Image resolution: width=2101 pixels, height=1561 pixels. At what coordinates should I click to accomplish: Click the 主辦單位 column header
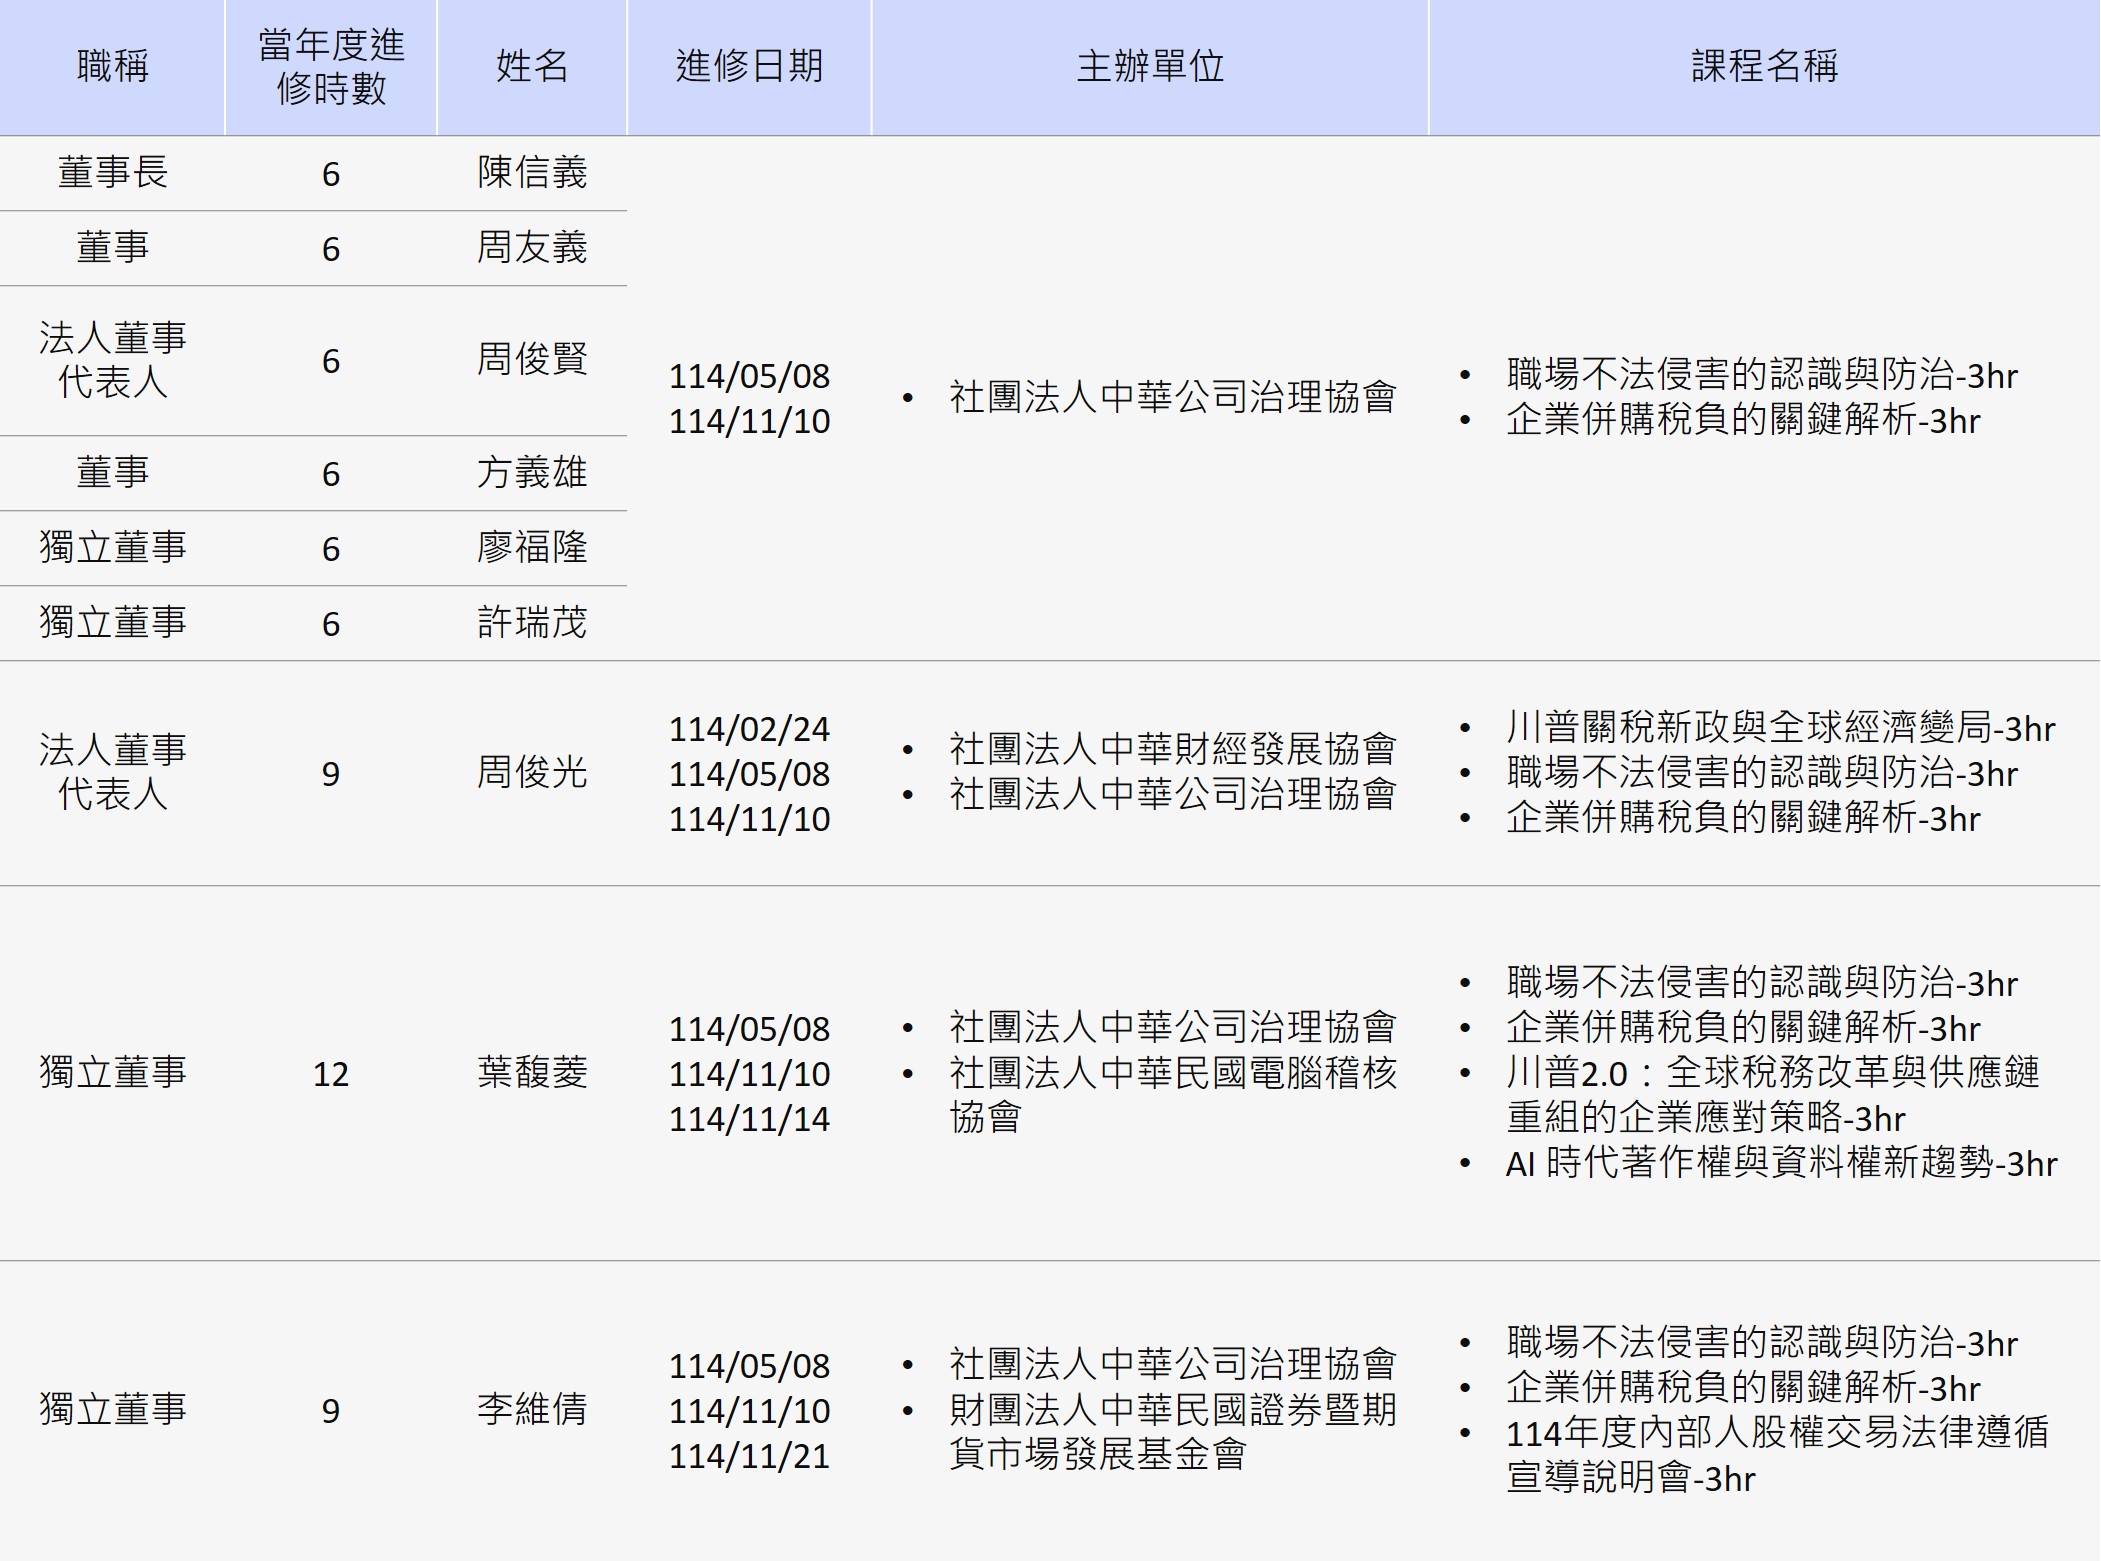1150,66
